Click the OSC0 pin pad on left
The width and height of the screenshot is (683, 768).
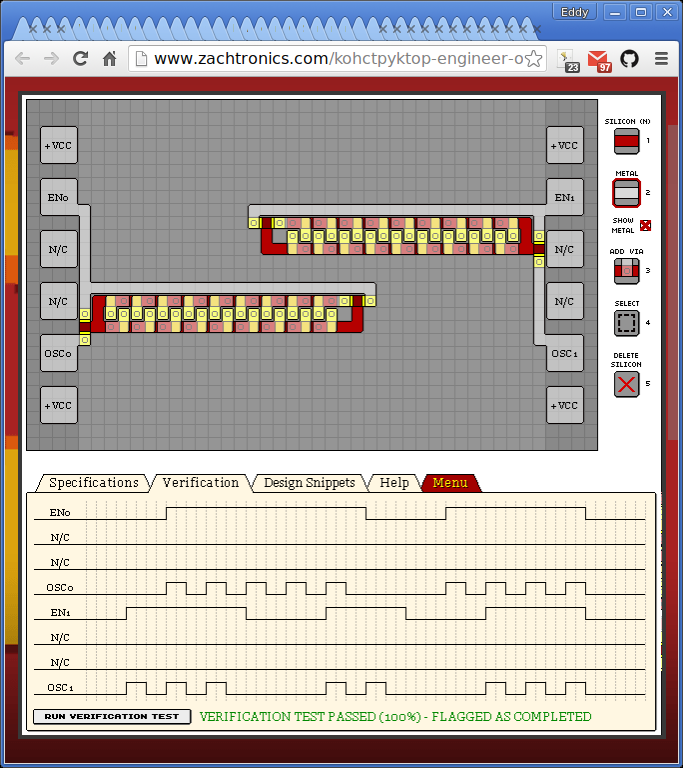point(59,353)
